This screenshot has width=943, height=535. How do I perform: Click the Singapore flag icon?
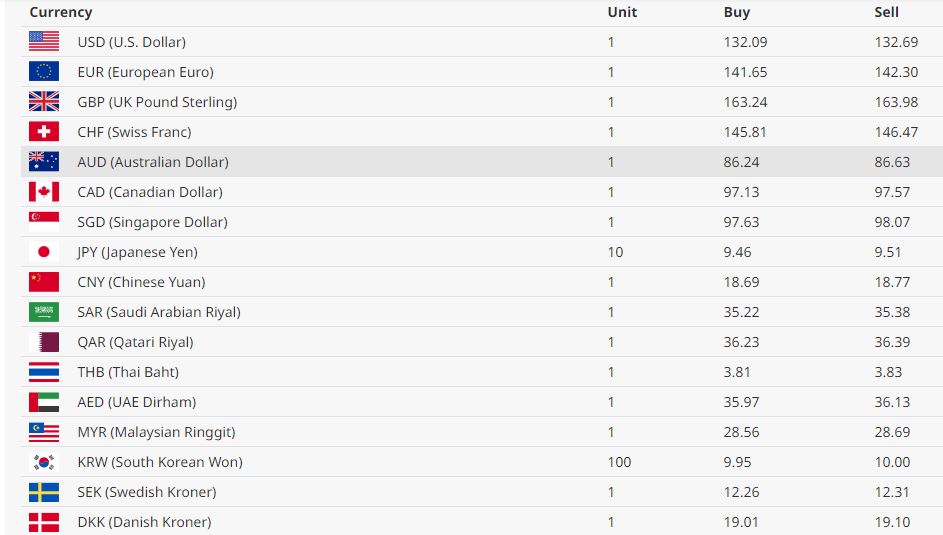[44, 222]
